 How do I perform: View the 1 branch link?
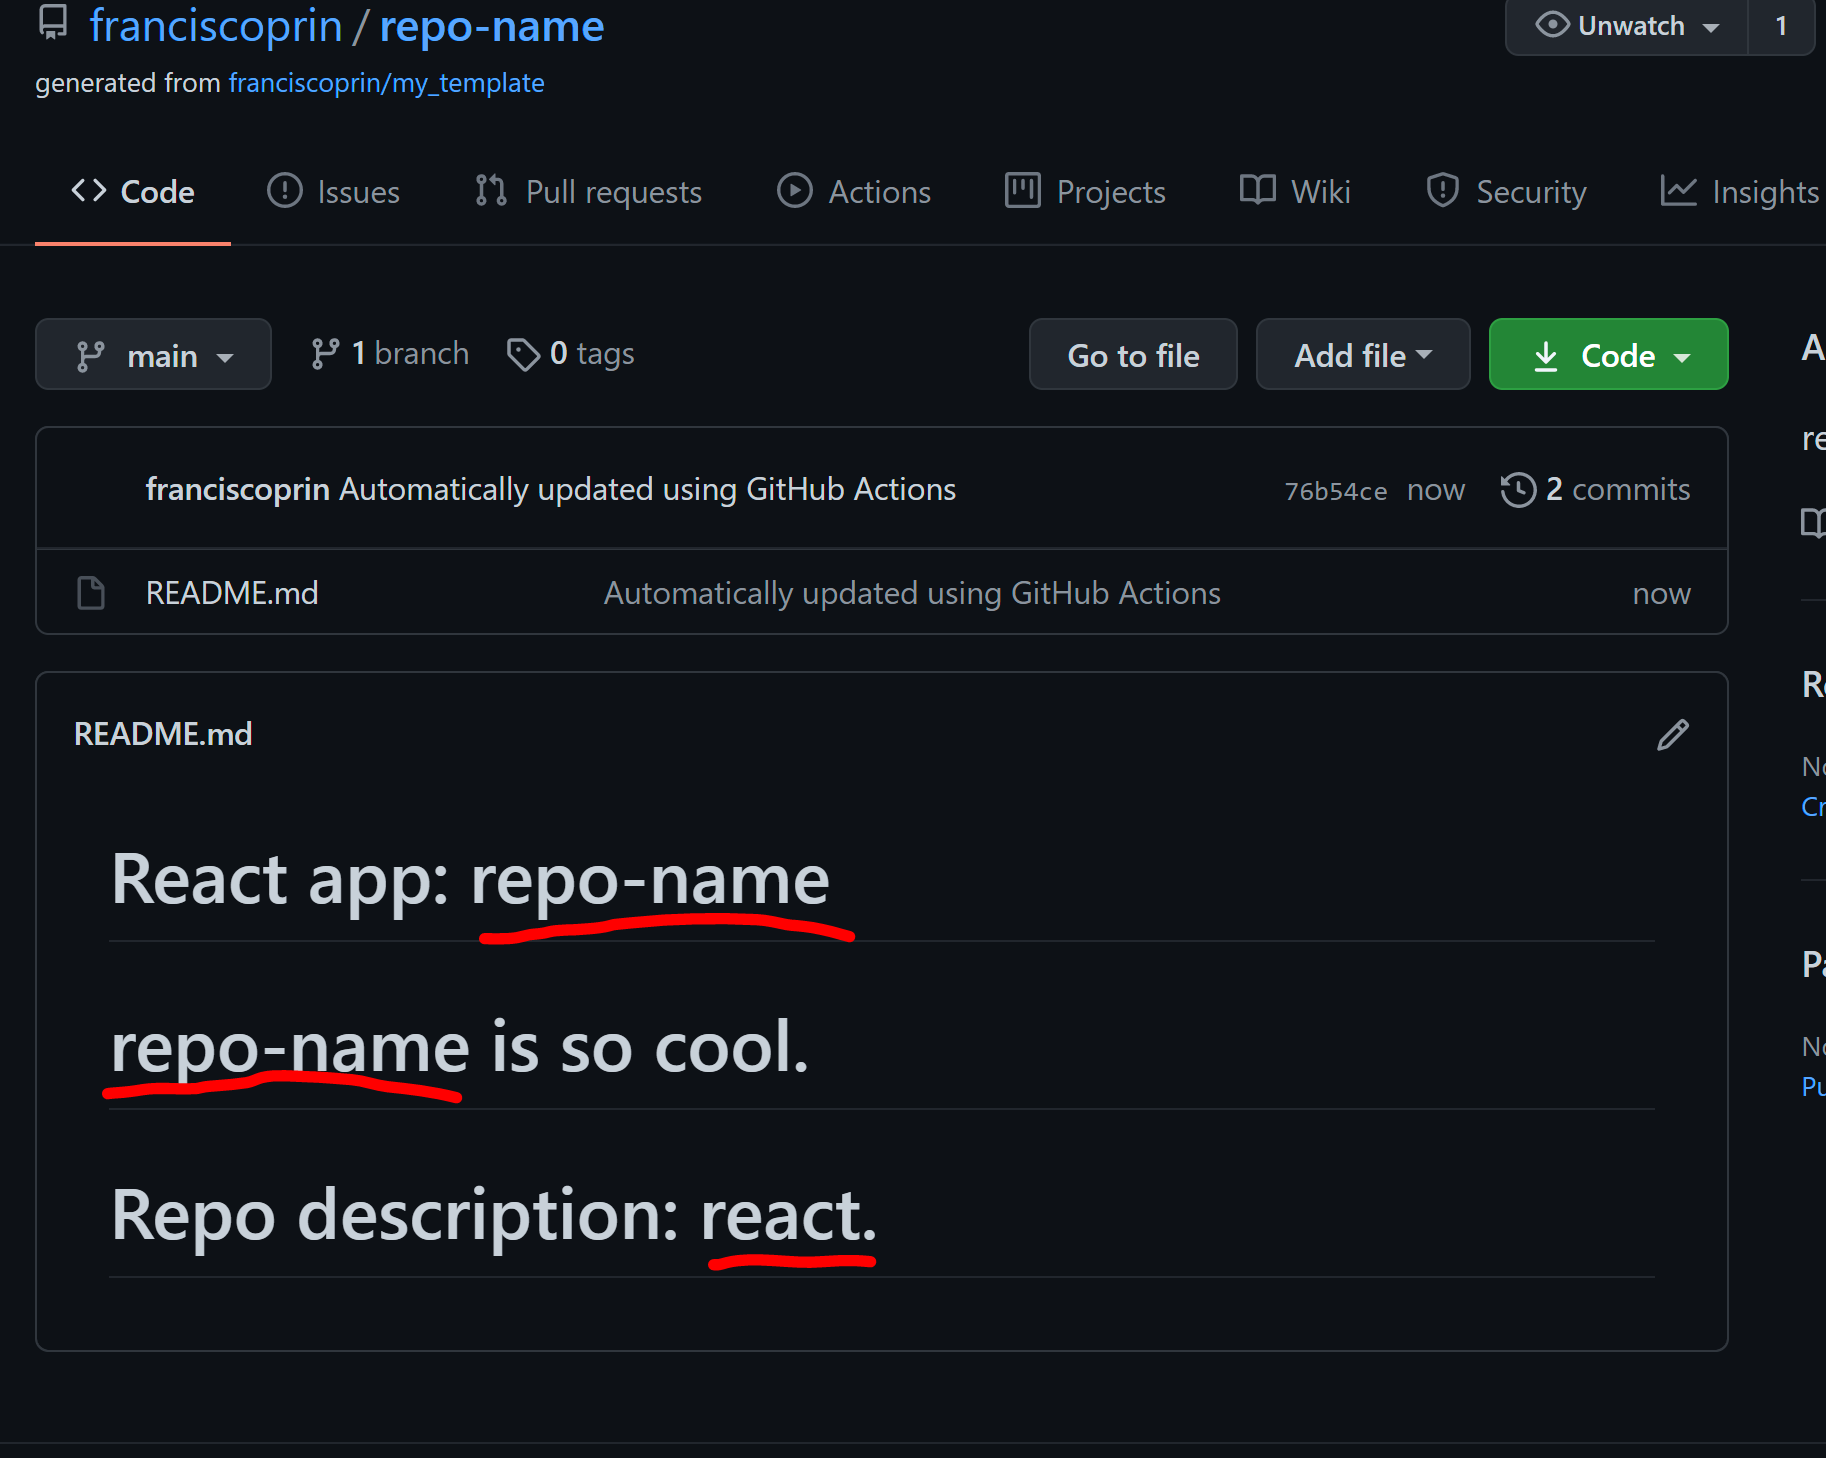[390, 354]
